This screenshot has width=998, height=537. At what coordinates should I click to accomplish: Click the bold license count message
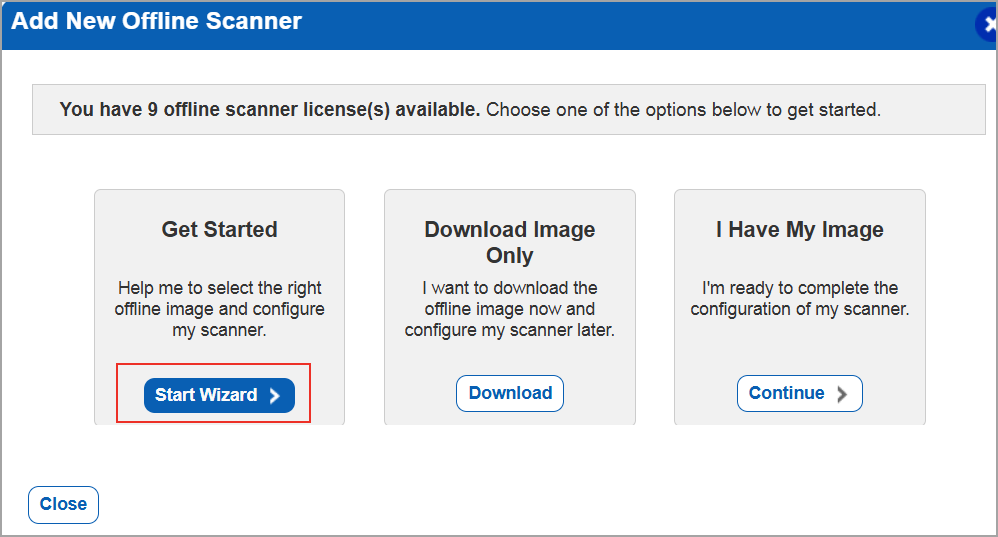270,110
